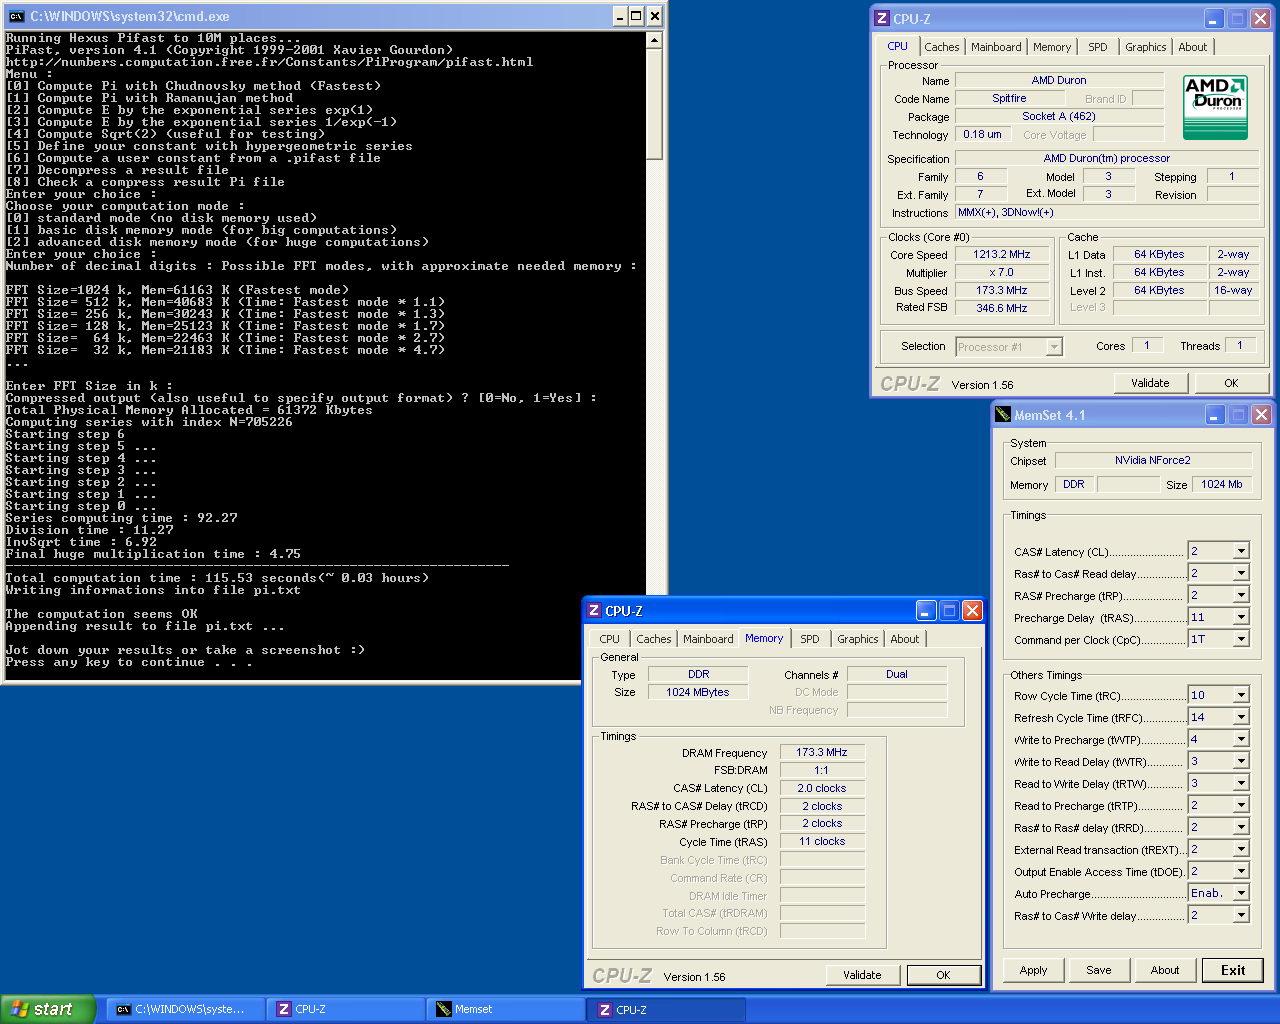Click MemSet memory size 1024 Mb field
The height and width of the screenshot is (1024, 1280).
tap(1222, 484)
